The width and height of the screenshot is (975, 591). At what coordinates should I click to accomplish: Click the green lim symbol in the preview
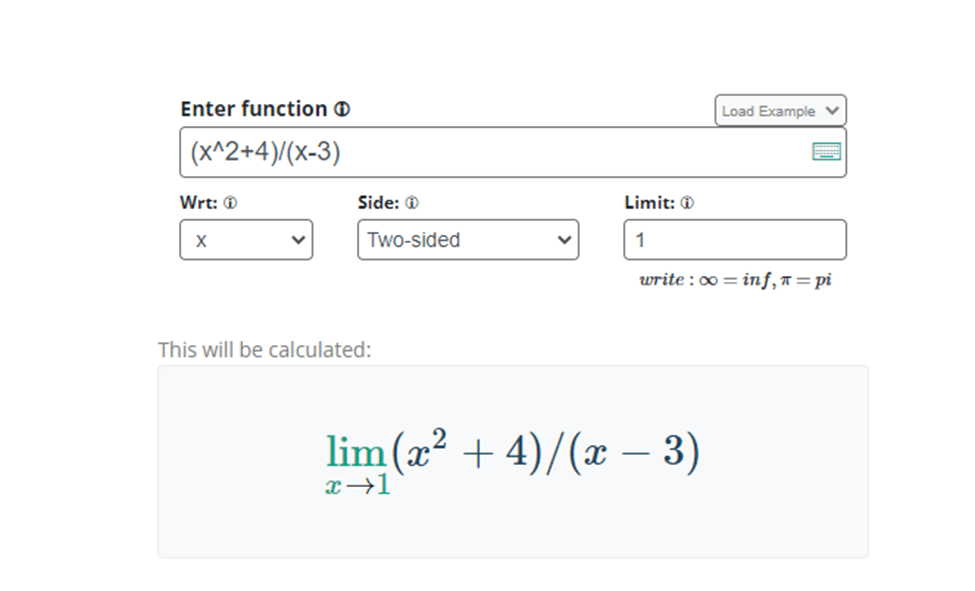(x=356, y=451)
